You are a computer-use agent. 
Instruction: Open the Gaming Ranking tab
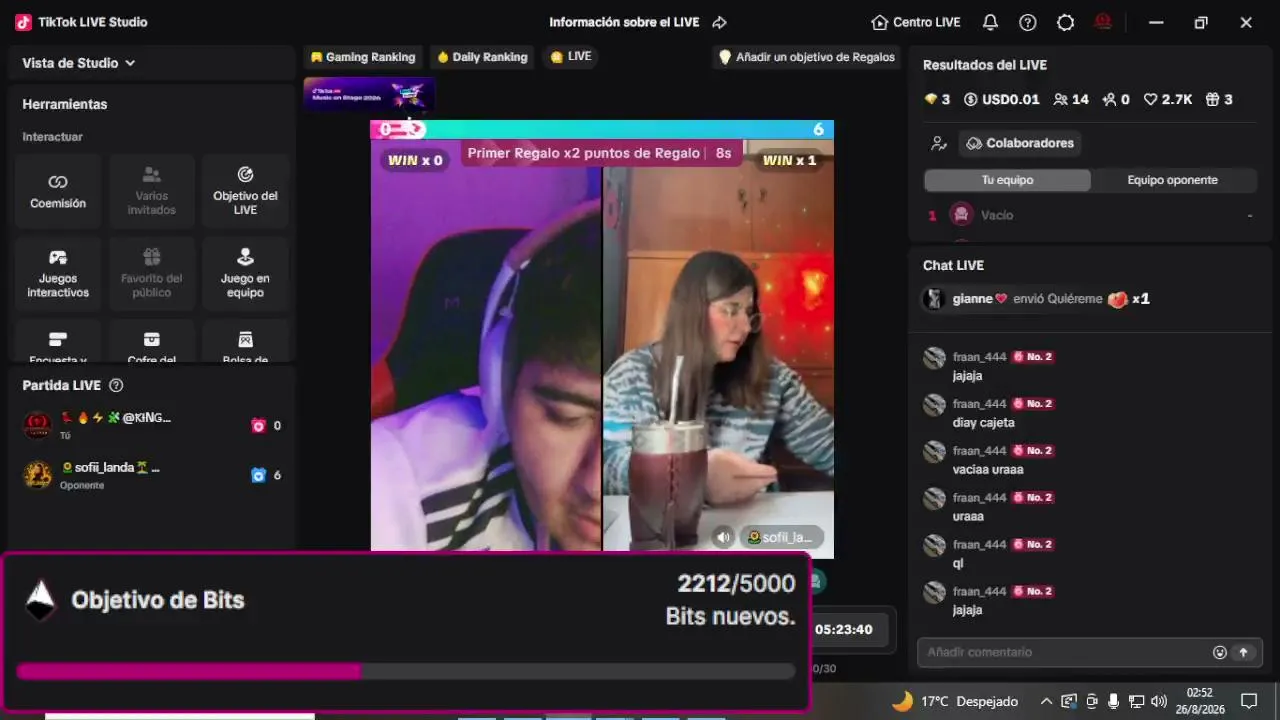coord(363,57)
